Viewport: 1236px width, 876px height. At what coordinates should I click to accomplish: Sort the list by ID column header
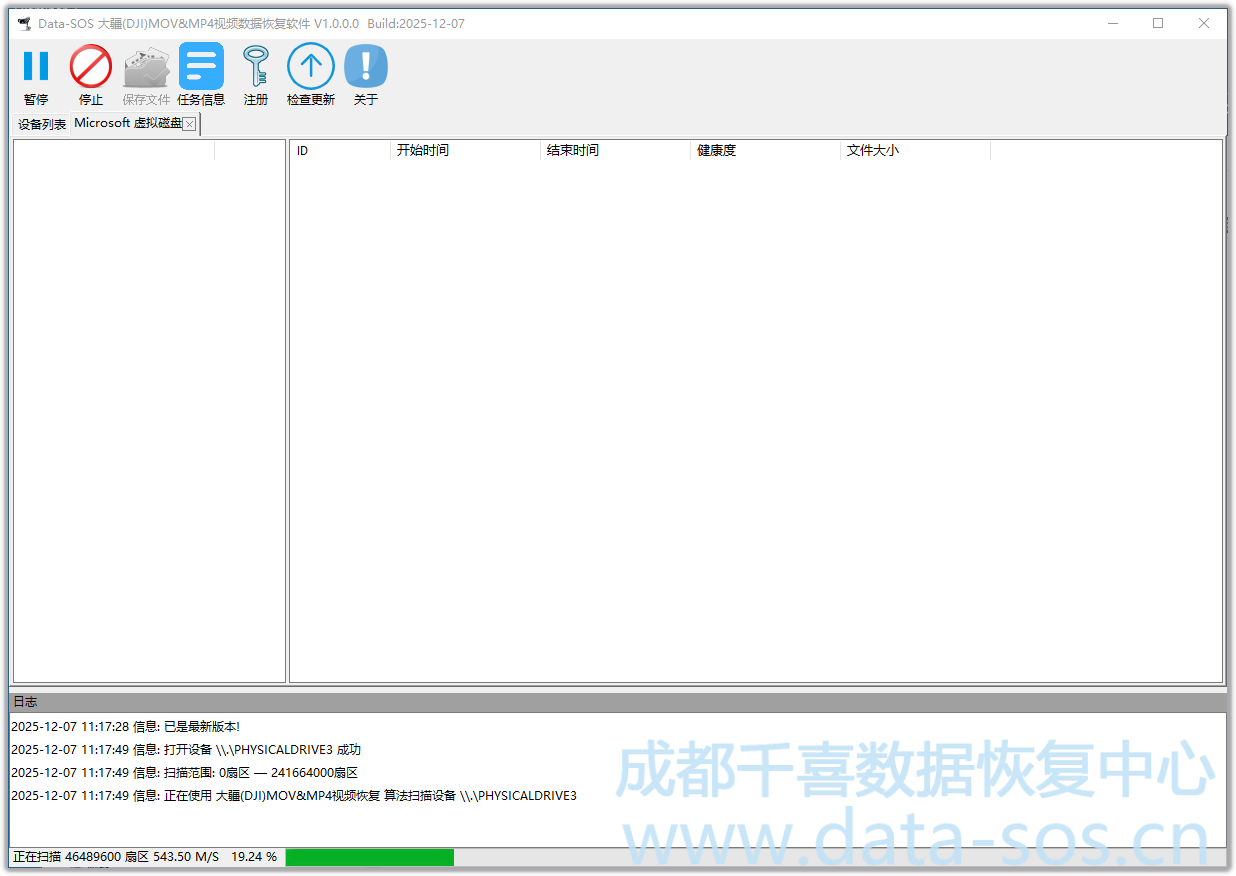point(339,150)
